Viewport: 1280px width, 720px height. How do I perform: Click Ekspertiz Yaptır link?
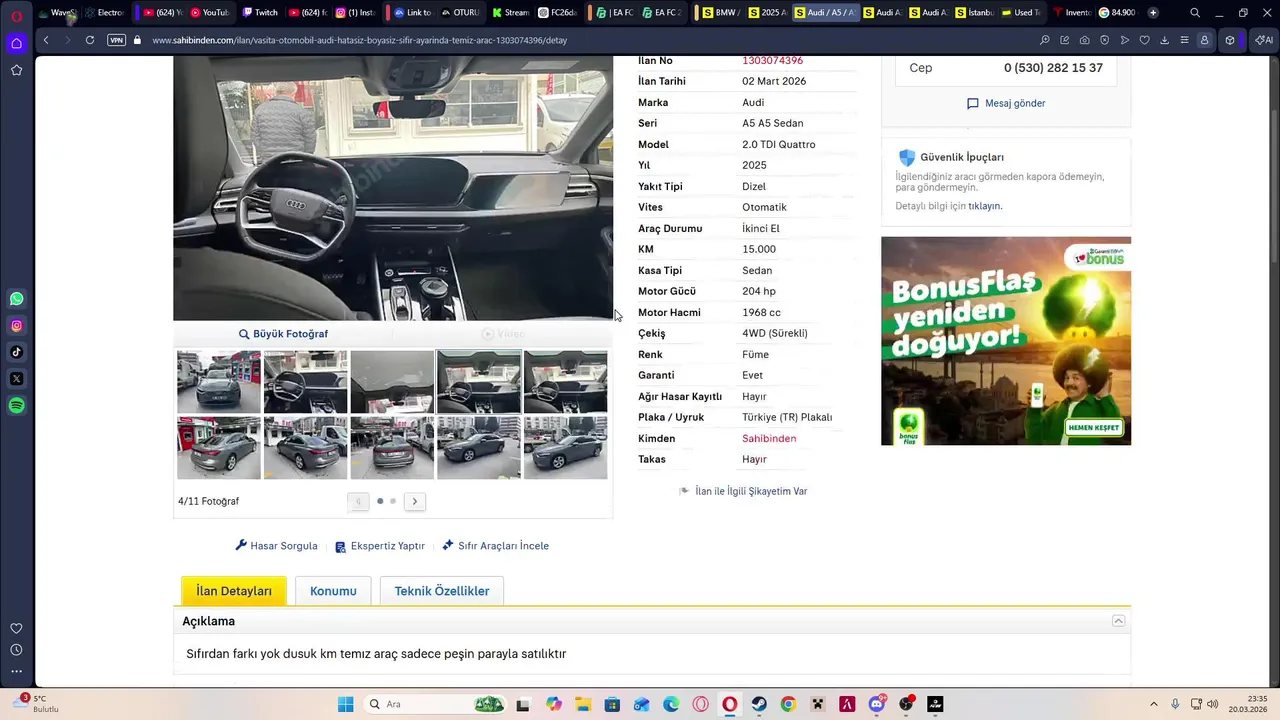[x=380, y=546]
